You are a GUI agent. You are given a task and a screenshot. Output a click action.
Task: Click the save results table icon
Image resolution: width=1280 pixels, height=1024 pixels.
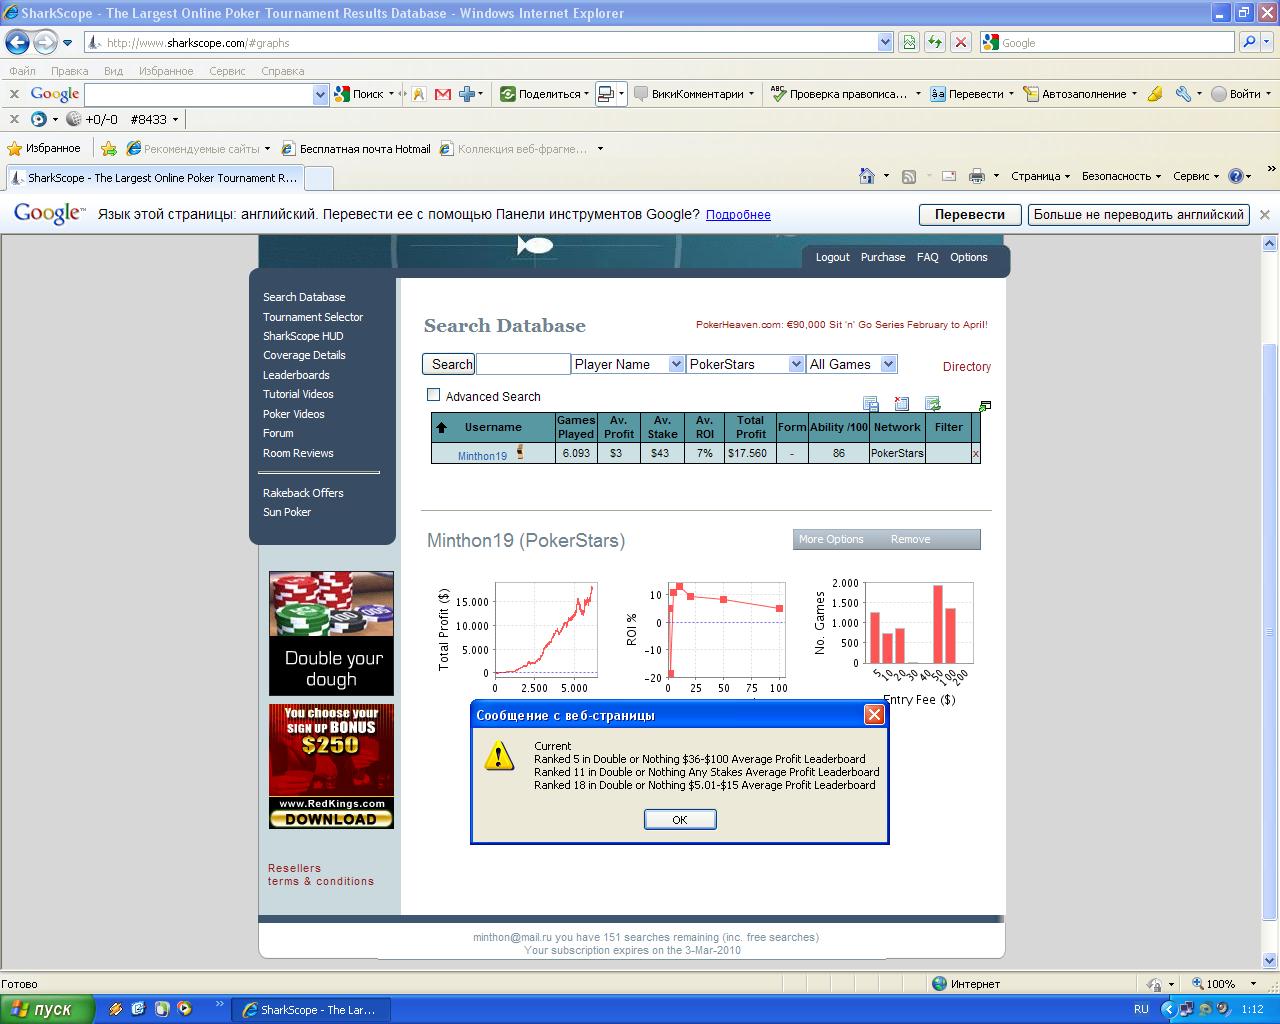870,404
